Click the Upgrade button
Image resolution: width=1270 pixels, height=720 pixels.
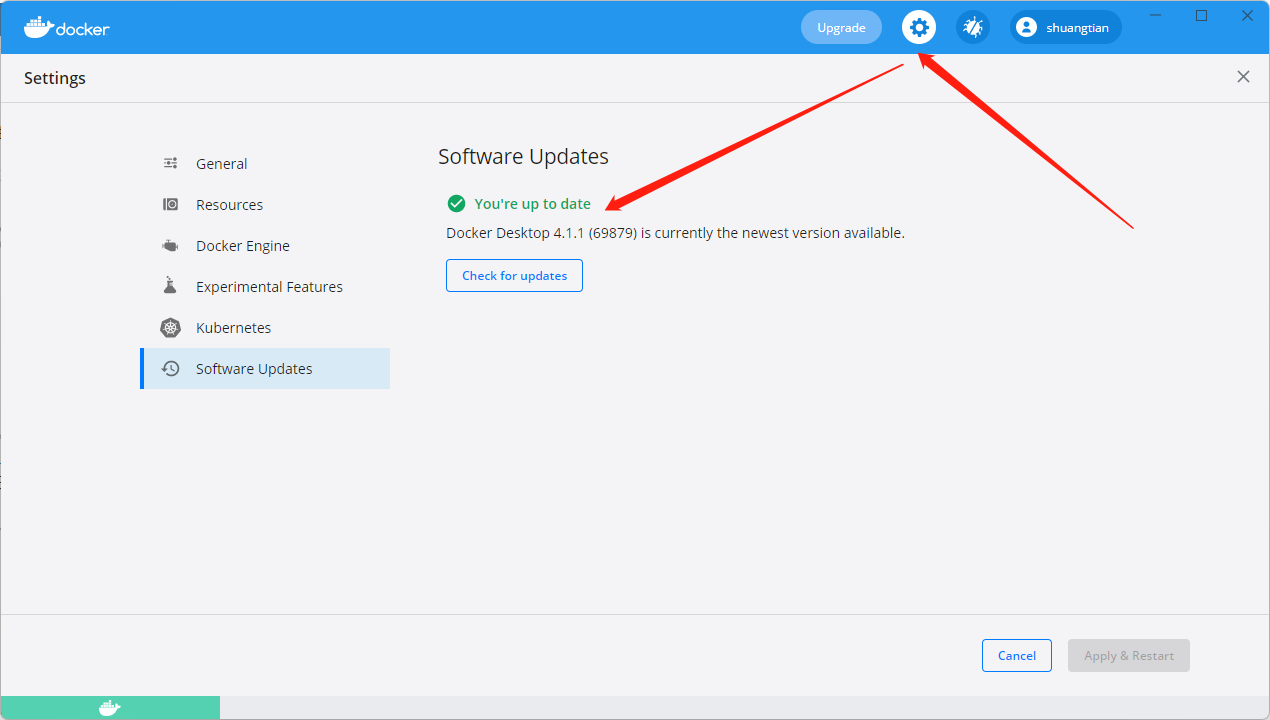coord(841,27)
